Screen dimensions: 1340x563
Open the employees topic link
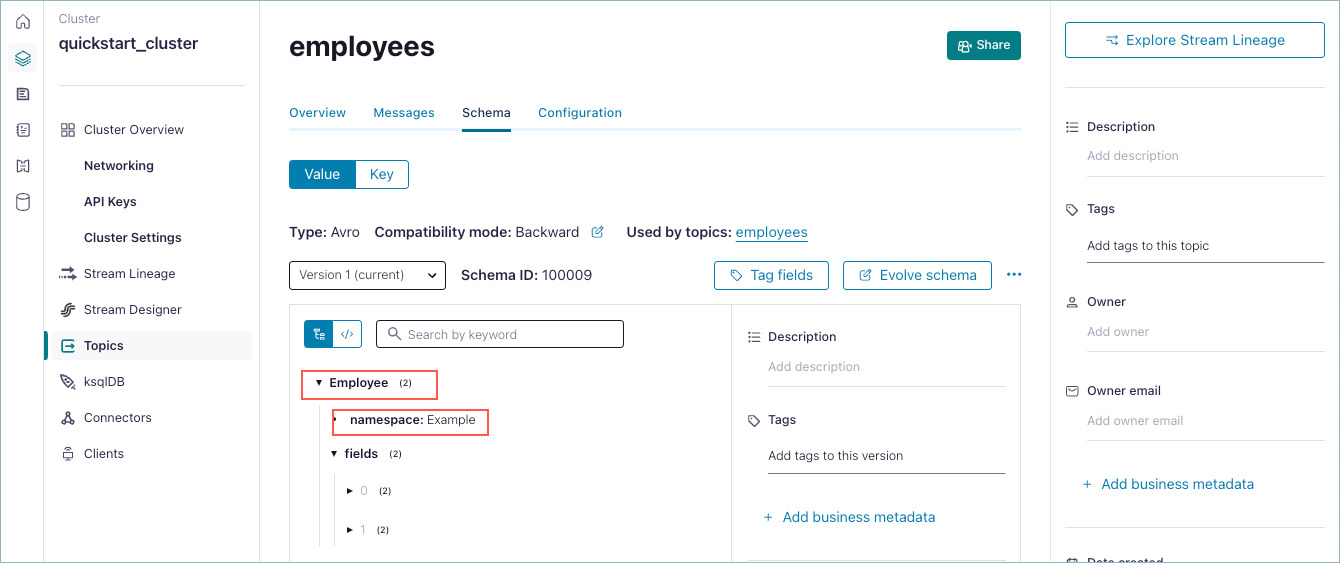point(771,232)
